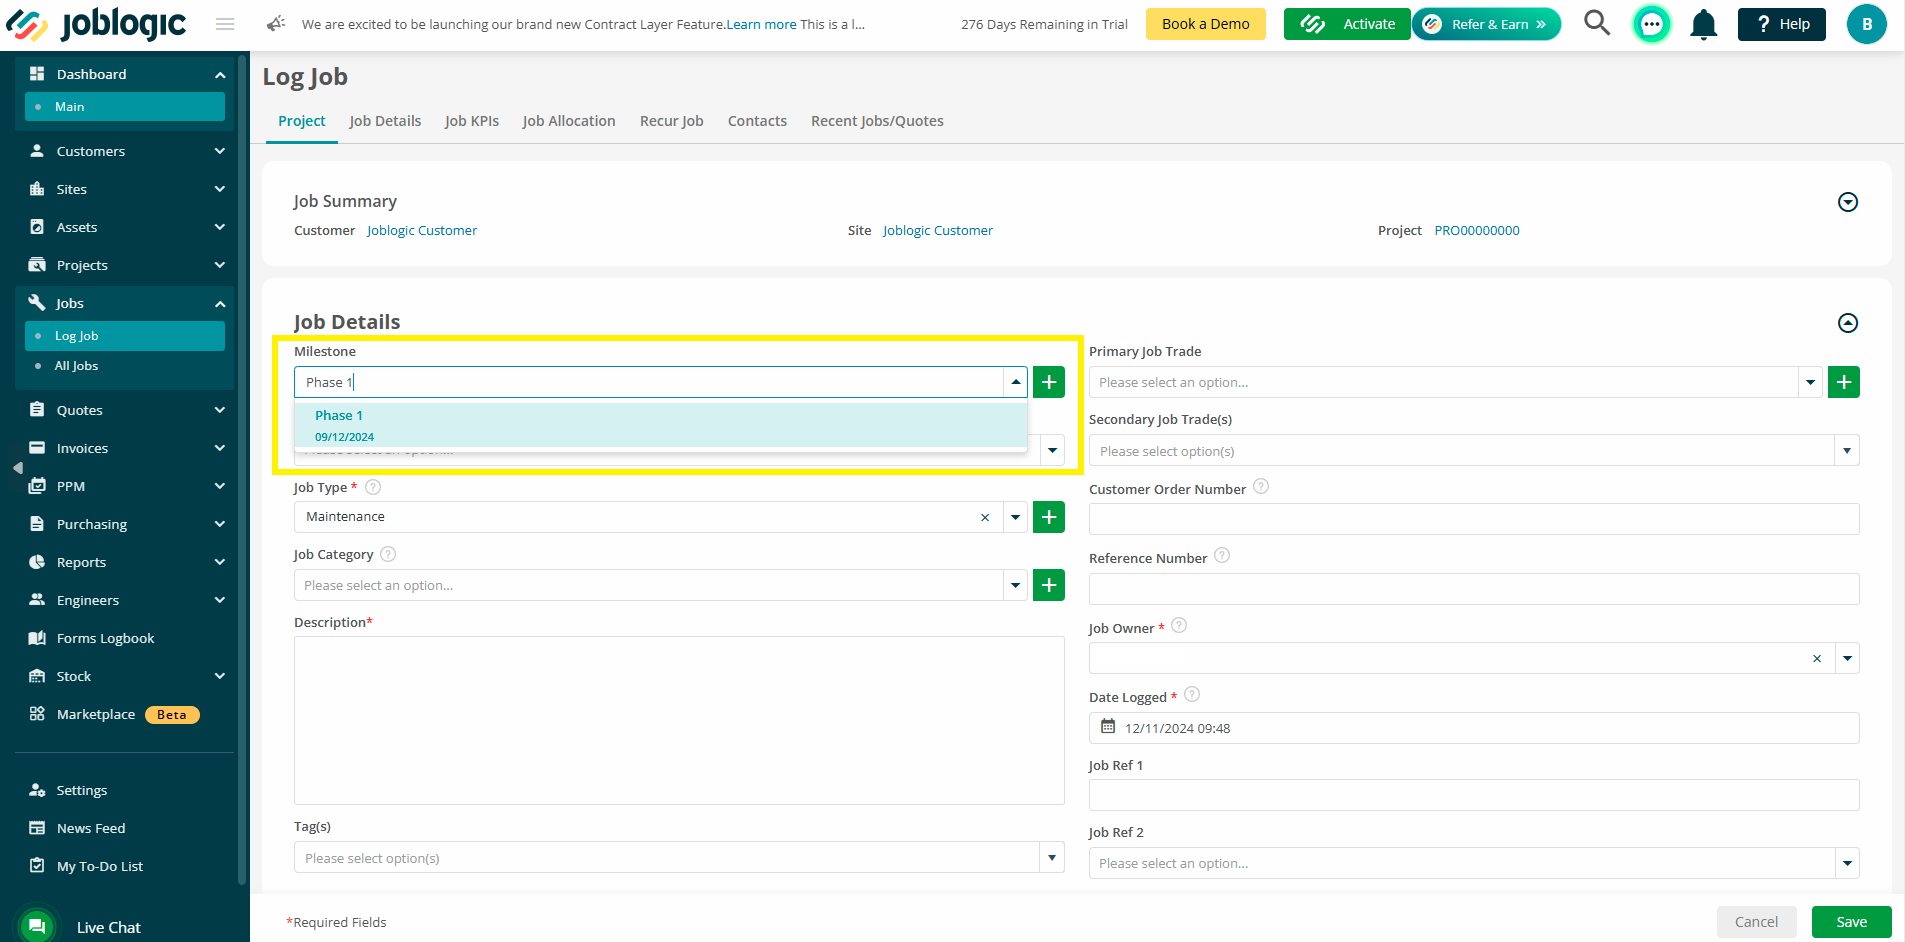Switch to the Job Allocation tab
This screenshot has height=942, width=1905.
(x=569, y=121)
